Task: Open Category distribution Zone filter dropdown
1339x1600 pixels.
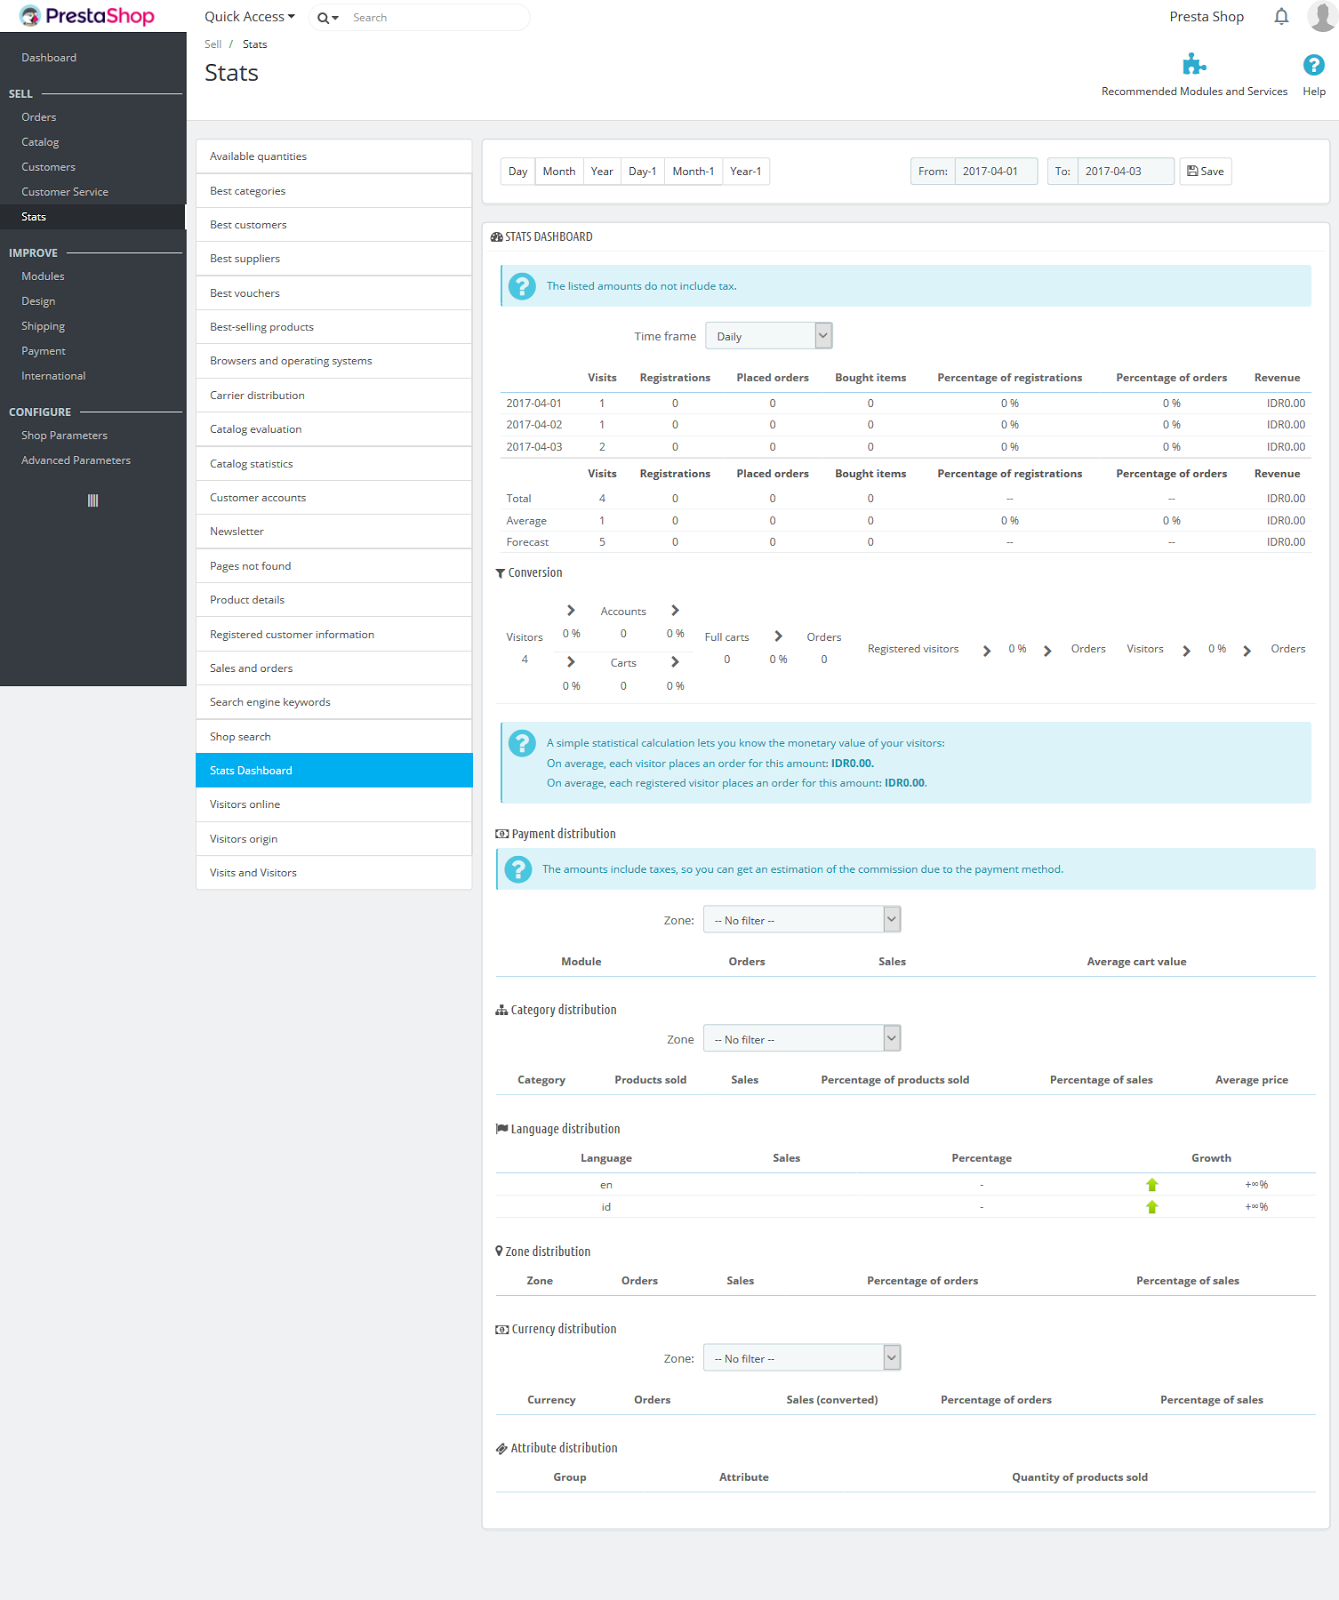Action: point(802,1039)
